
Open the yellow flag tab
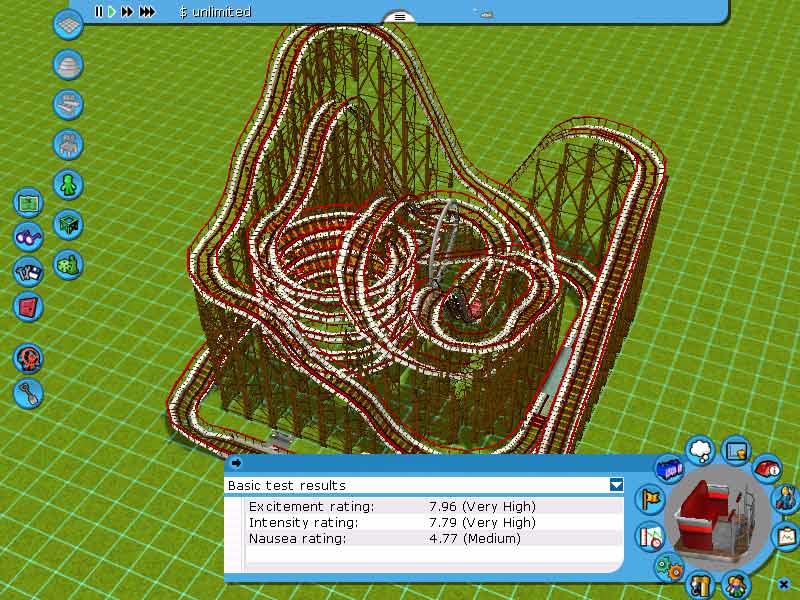651,499
